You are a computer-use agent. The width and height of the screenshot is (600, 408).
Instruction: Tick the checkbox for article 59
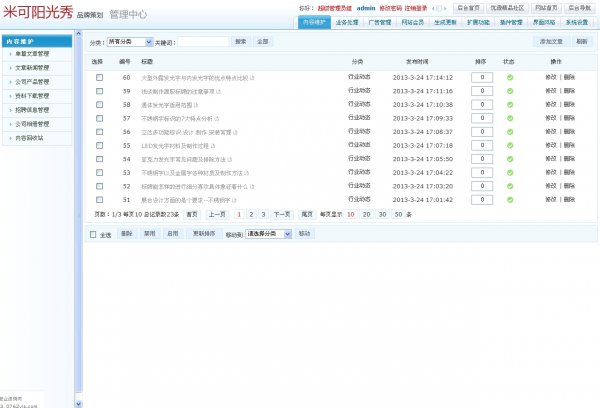(99, 91)
